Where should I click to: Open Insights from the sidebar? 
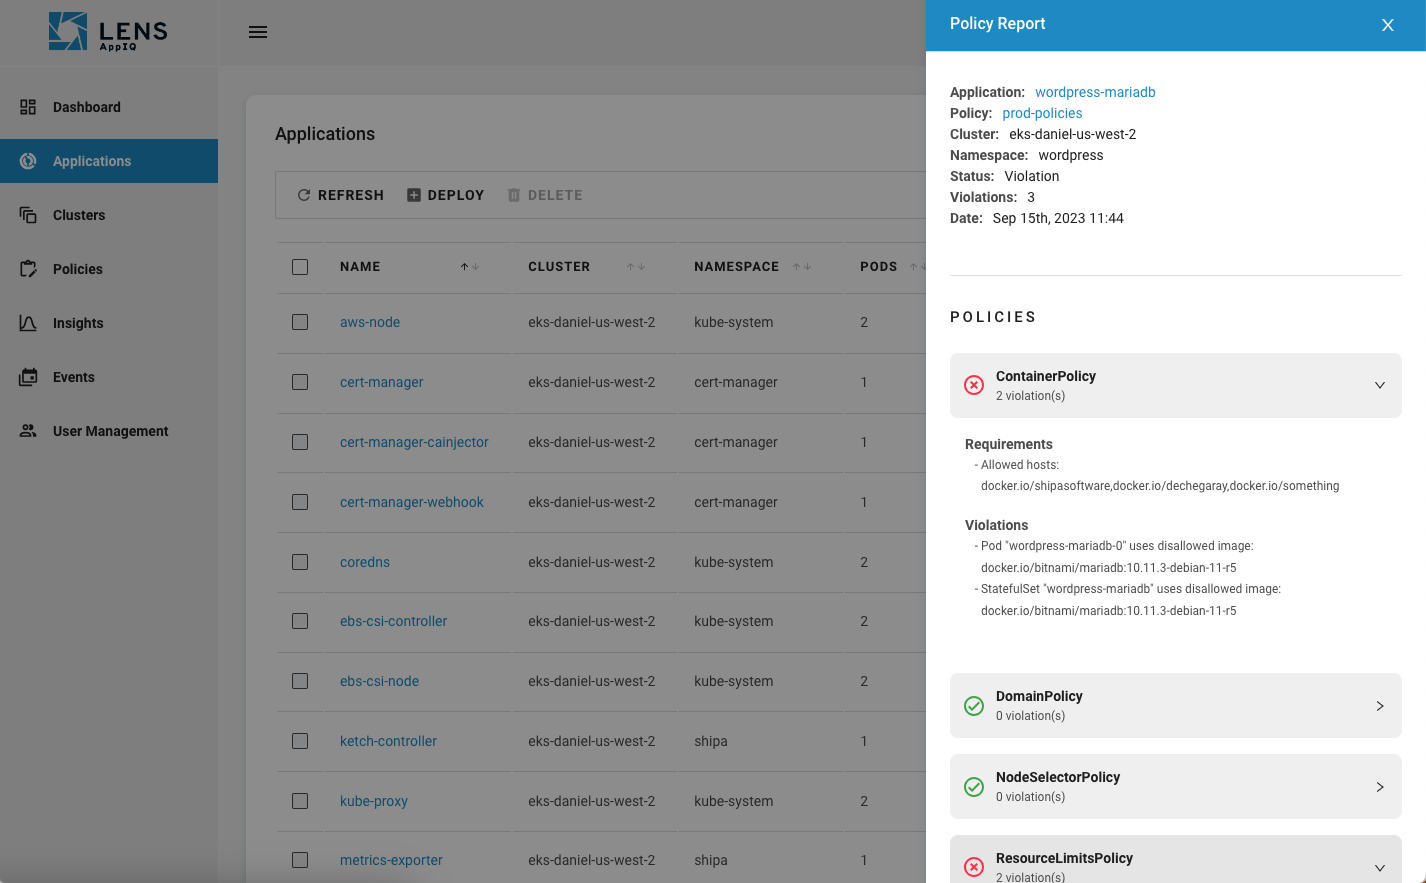point(109,323)
